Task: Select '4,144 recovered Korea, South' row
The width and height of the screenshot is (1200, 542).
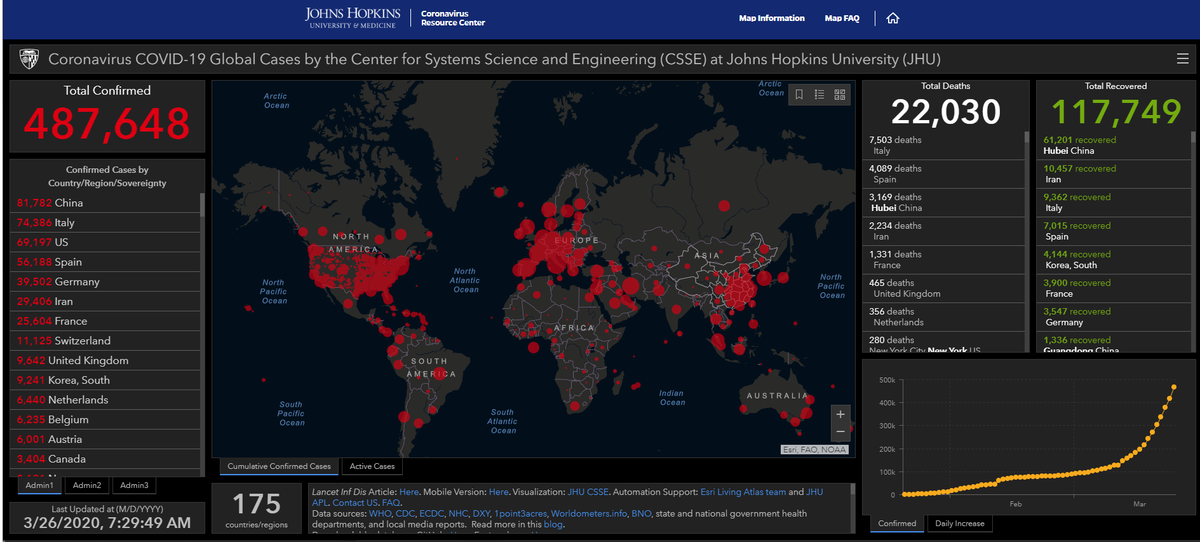Action: (1114, 260)
